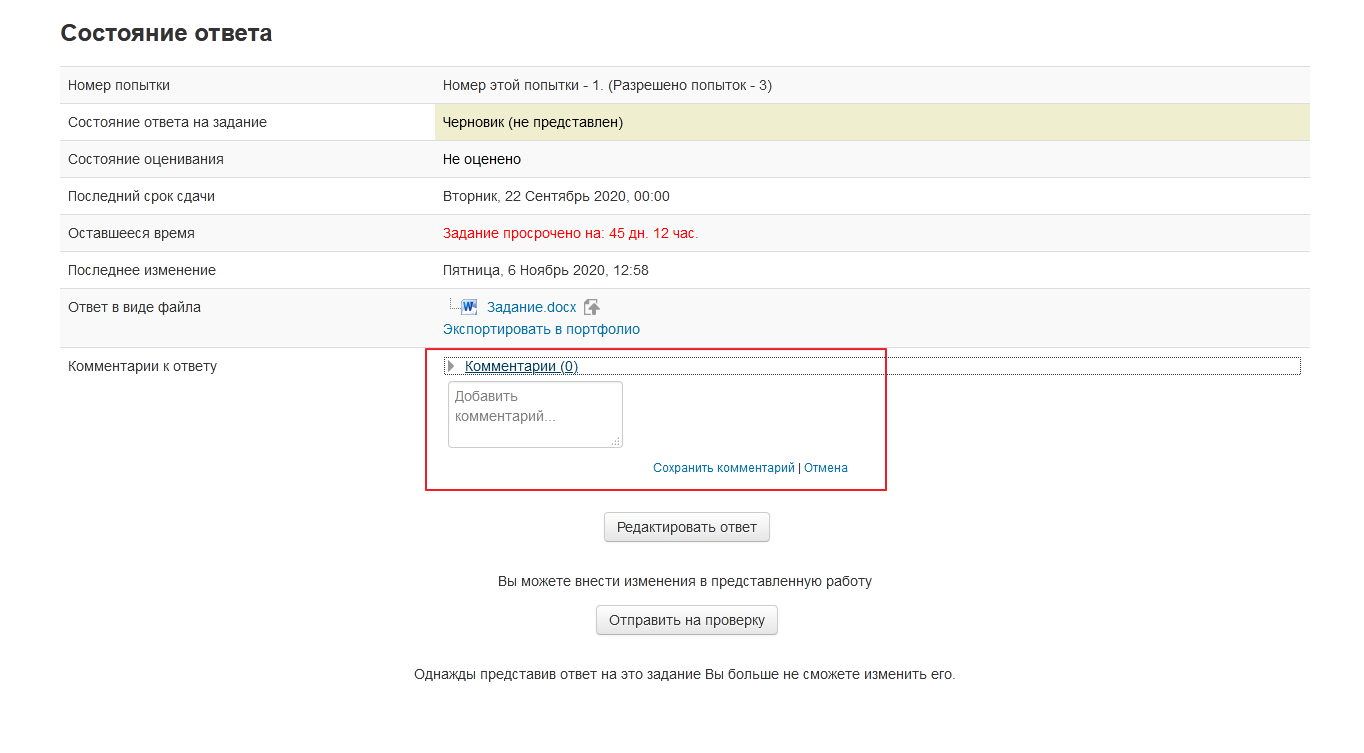Click the Word document icon beside Задание.docx
The image size is (1364, 753).
pos(469,307)
